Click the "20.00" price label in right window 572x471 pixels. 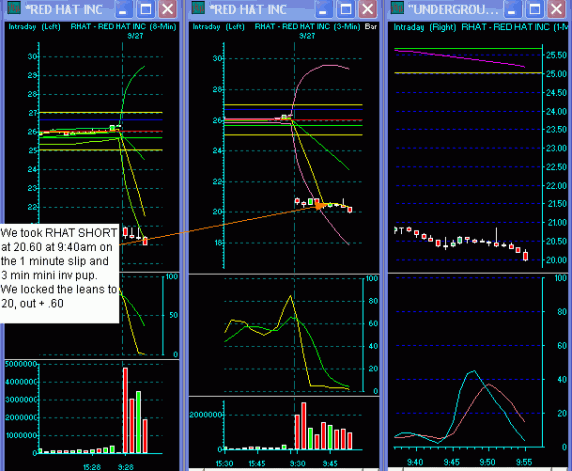pyautogui.click(x=556, y=260)
